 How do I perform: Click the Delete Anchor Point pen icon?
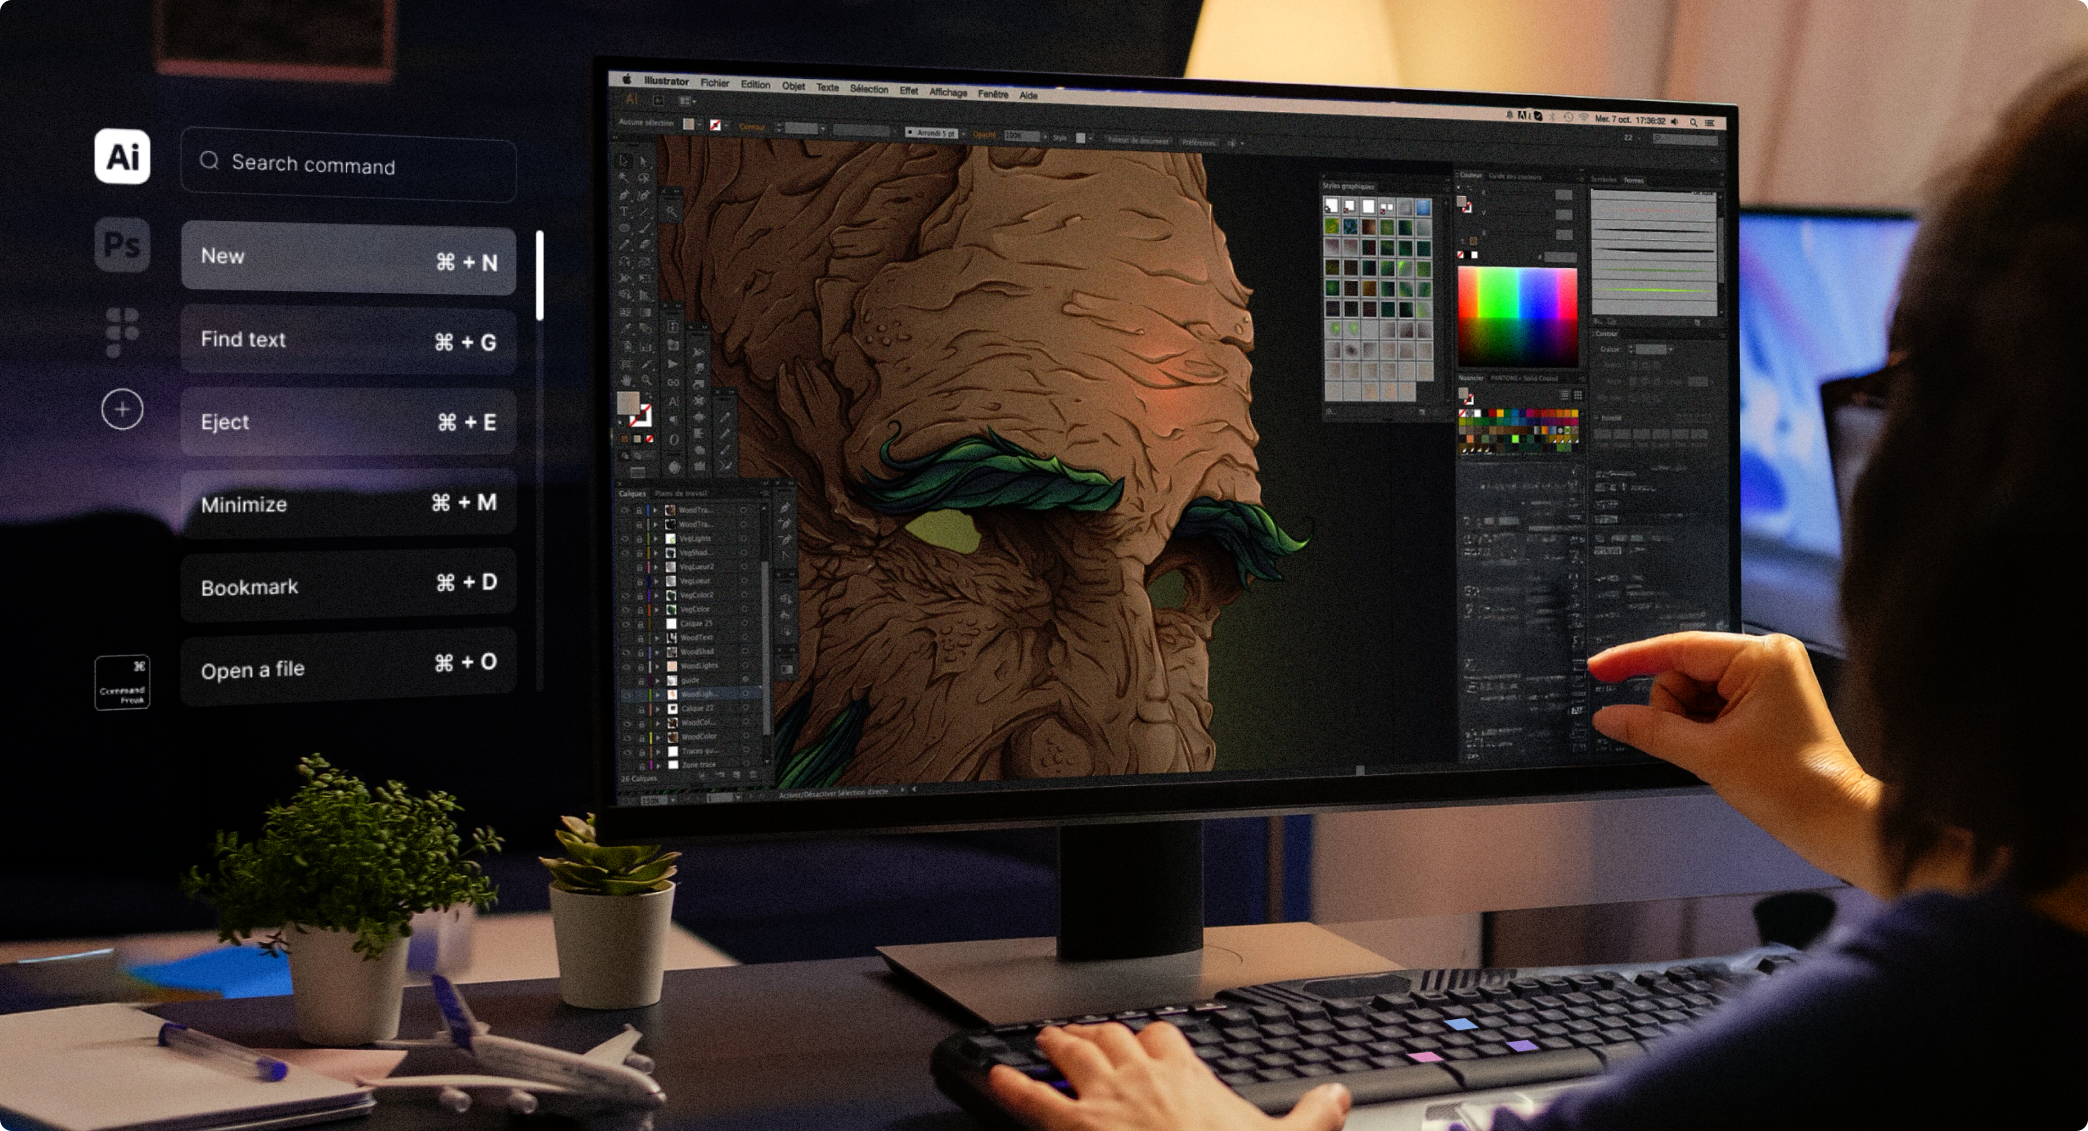[x=783, y=539]
